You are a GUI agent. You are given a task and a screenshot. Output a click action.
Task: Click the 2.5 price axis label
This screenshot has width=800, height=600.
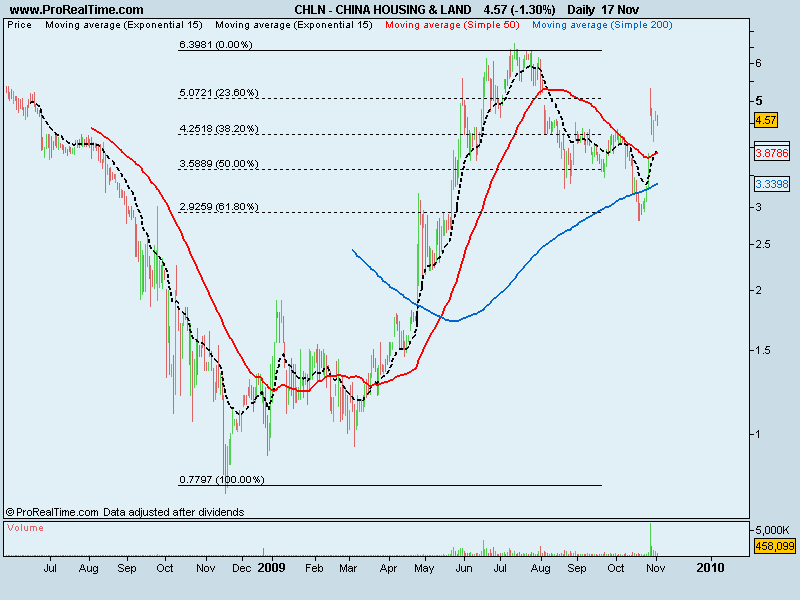763,244
